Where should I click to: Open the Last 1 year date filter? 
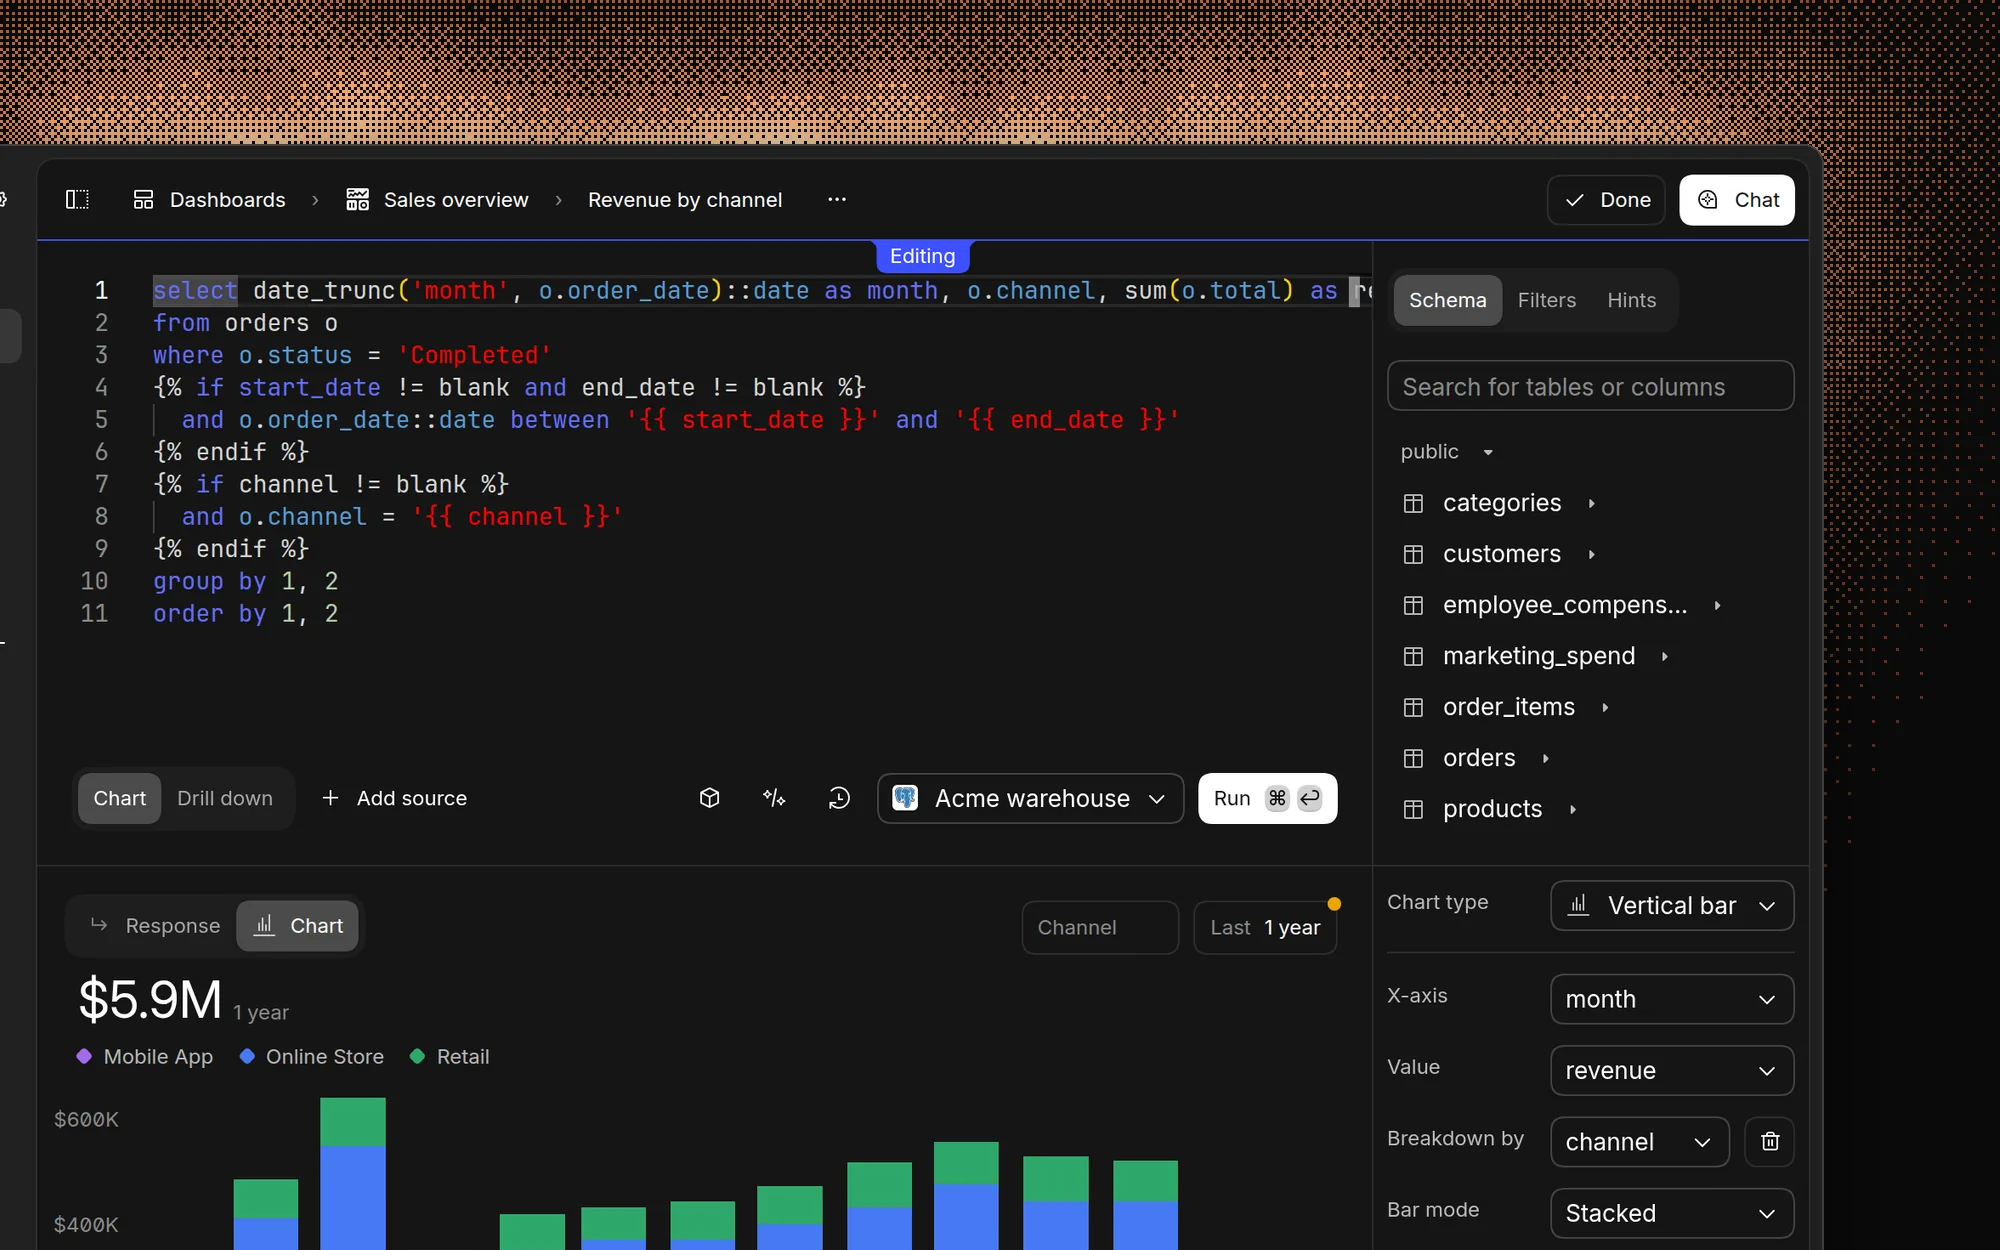click(1265, 927)
